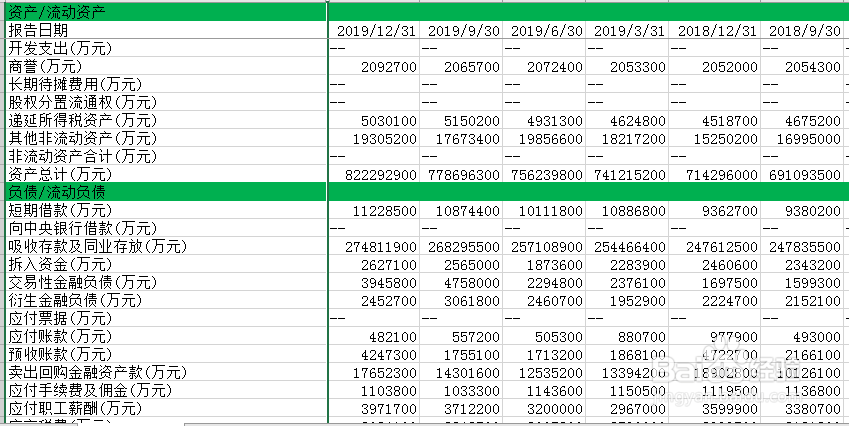Viewport: 849px width, 426px height.
Task: Select date cell 2019/9/30
Action: (x=461, y=30)
